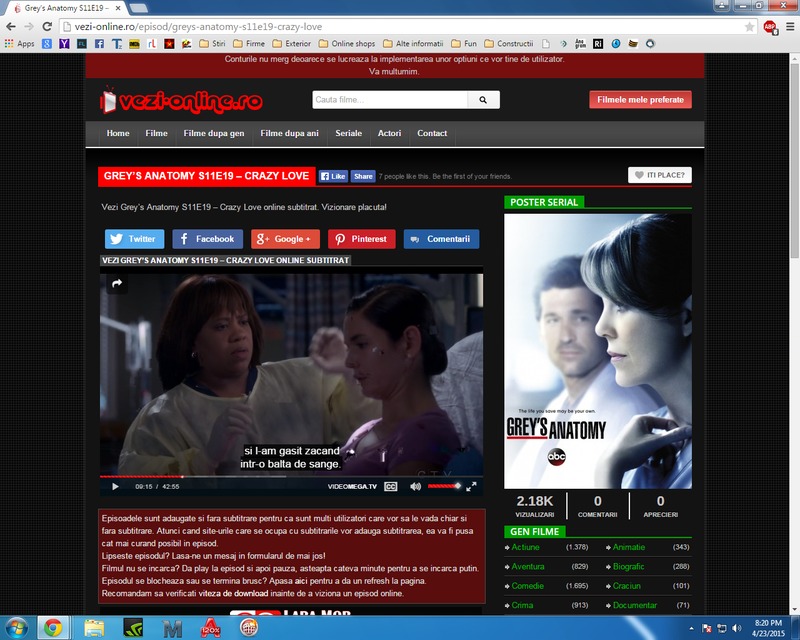
Task: Open the Exterior bookmarks folder
Action: pos(291,43)
